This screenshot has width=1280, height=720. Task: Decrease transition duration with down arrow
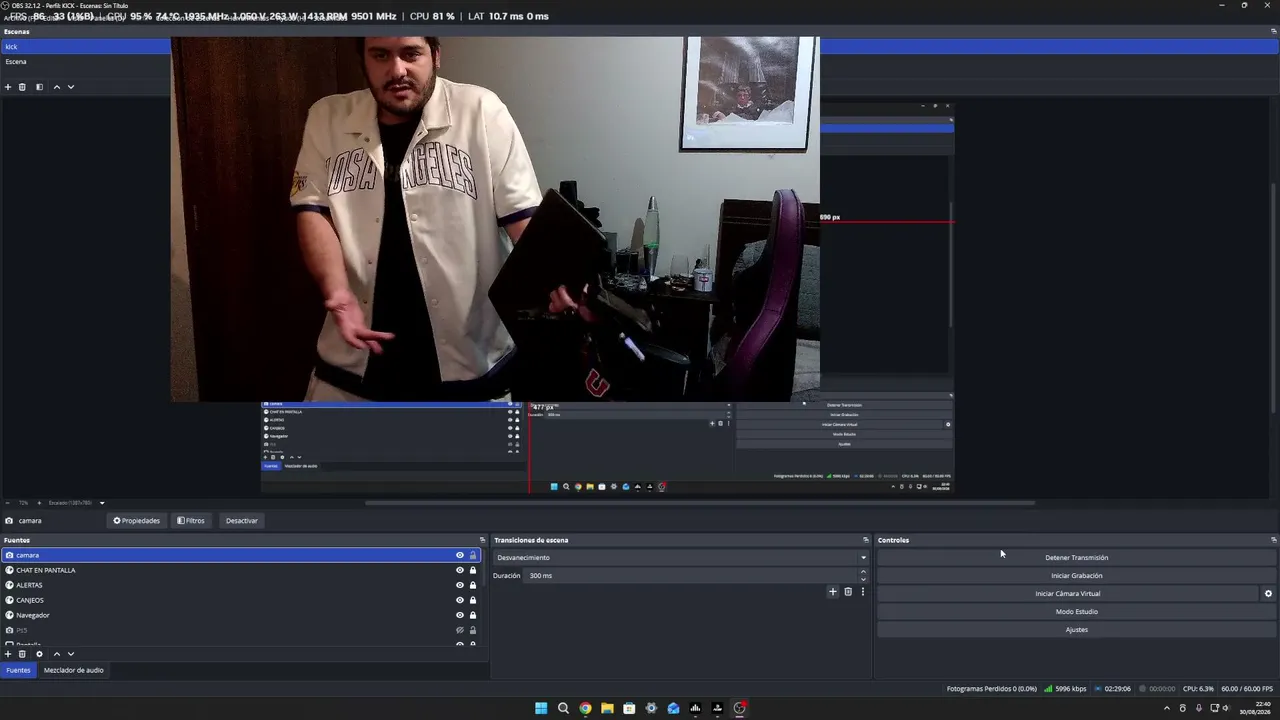tap(863, 579)
